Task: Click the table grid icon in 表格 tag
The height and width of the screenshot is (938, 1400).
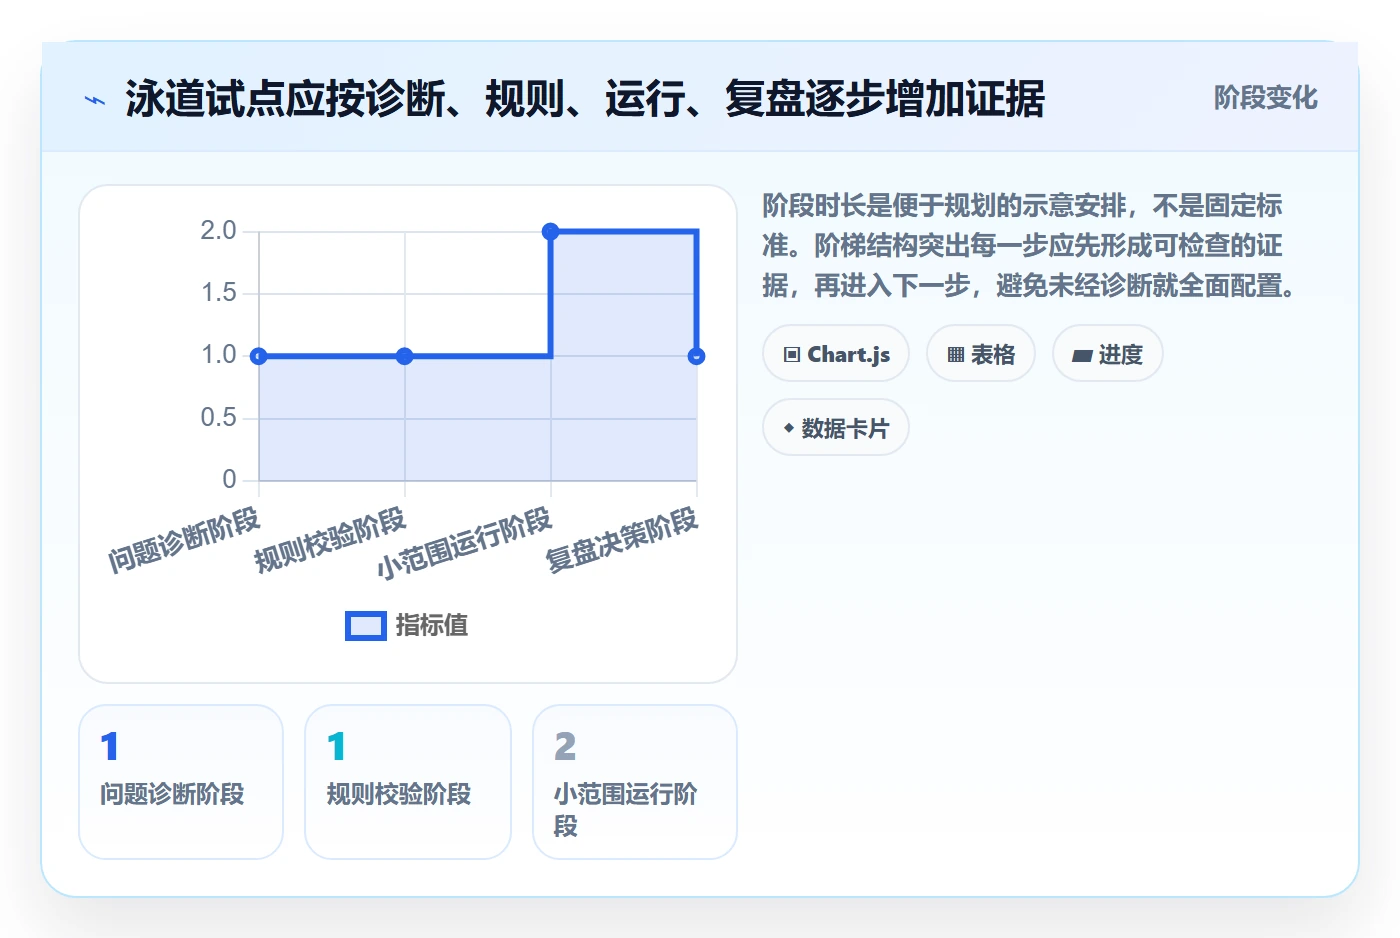Action: point(956,355)
